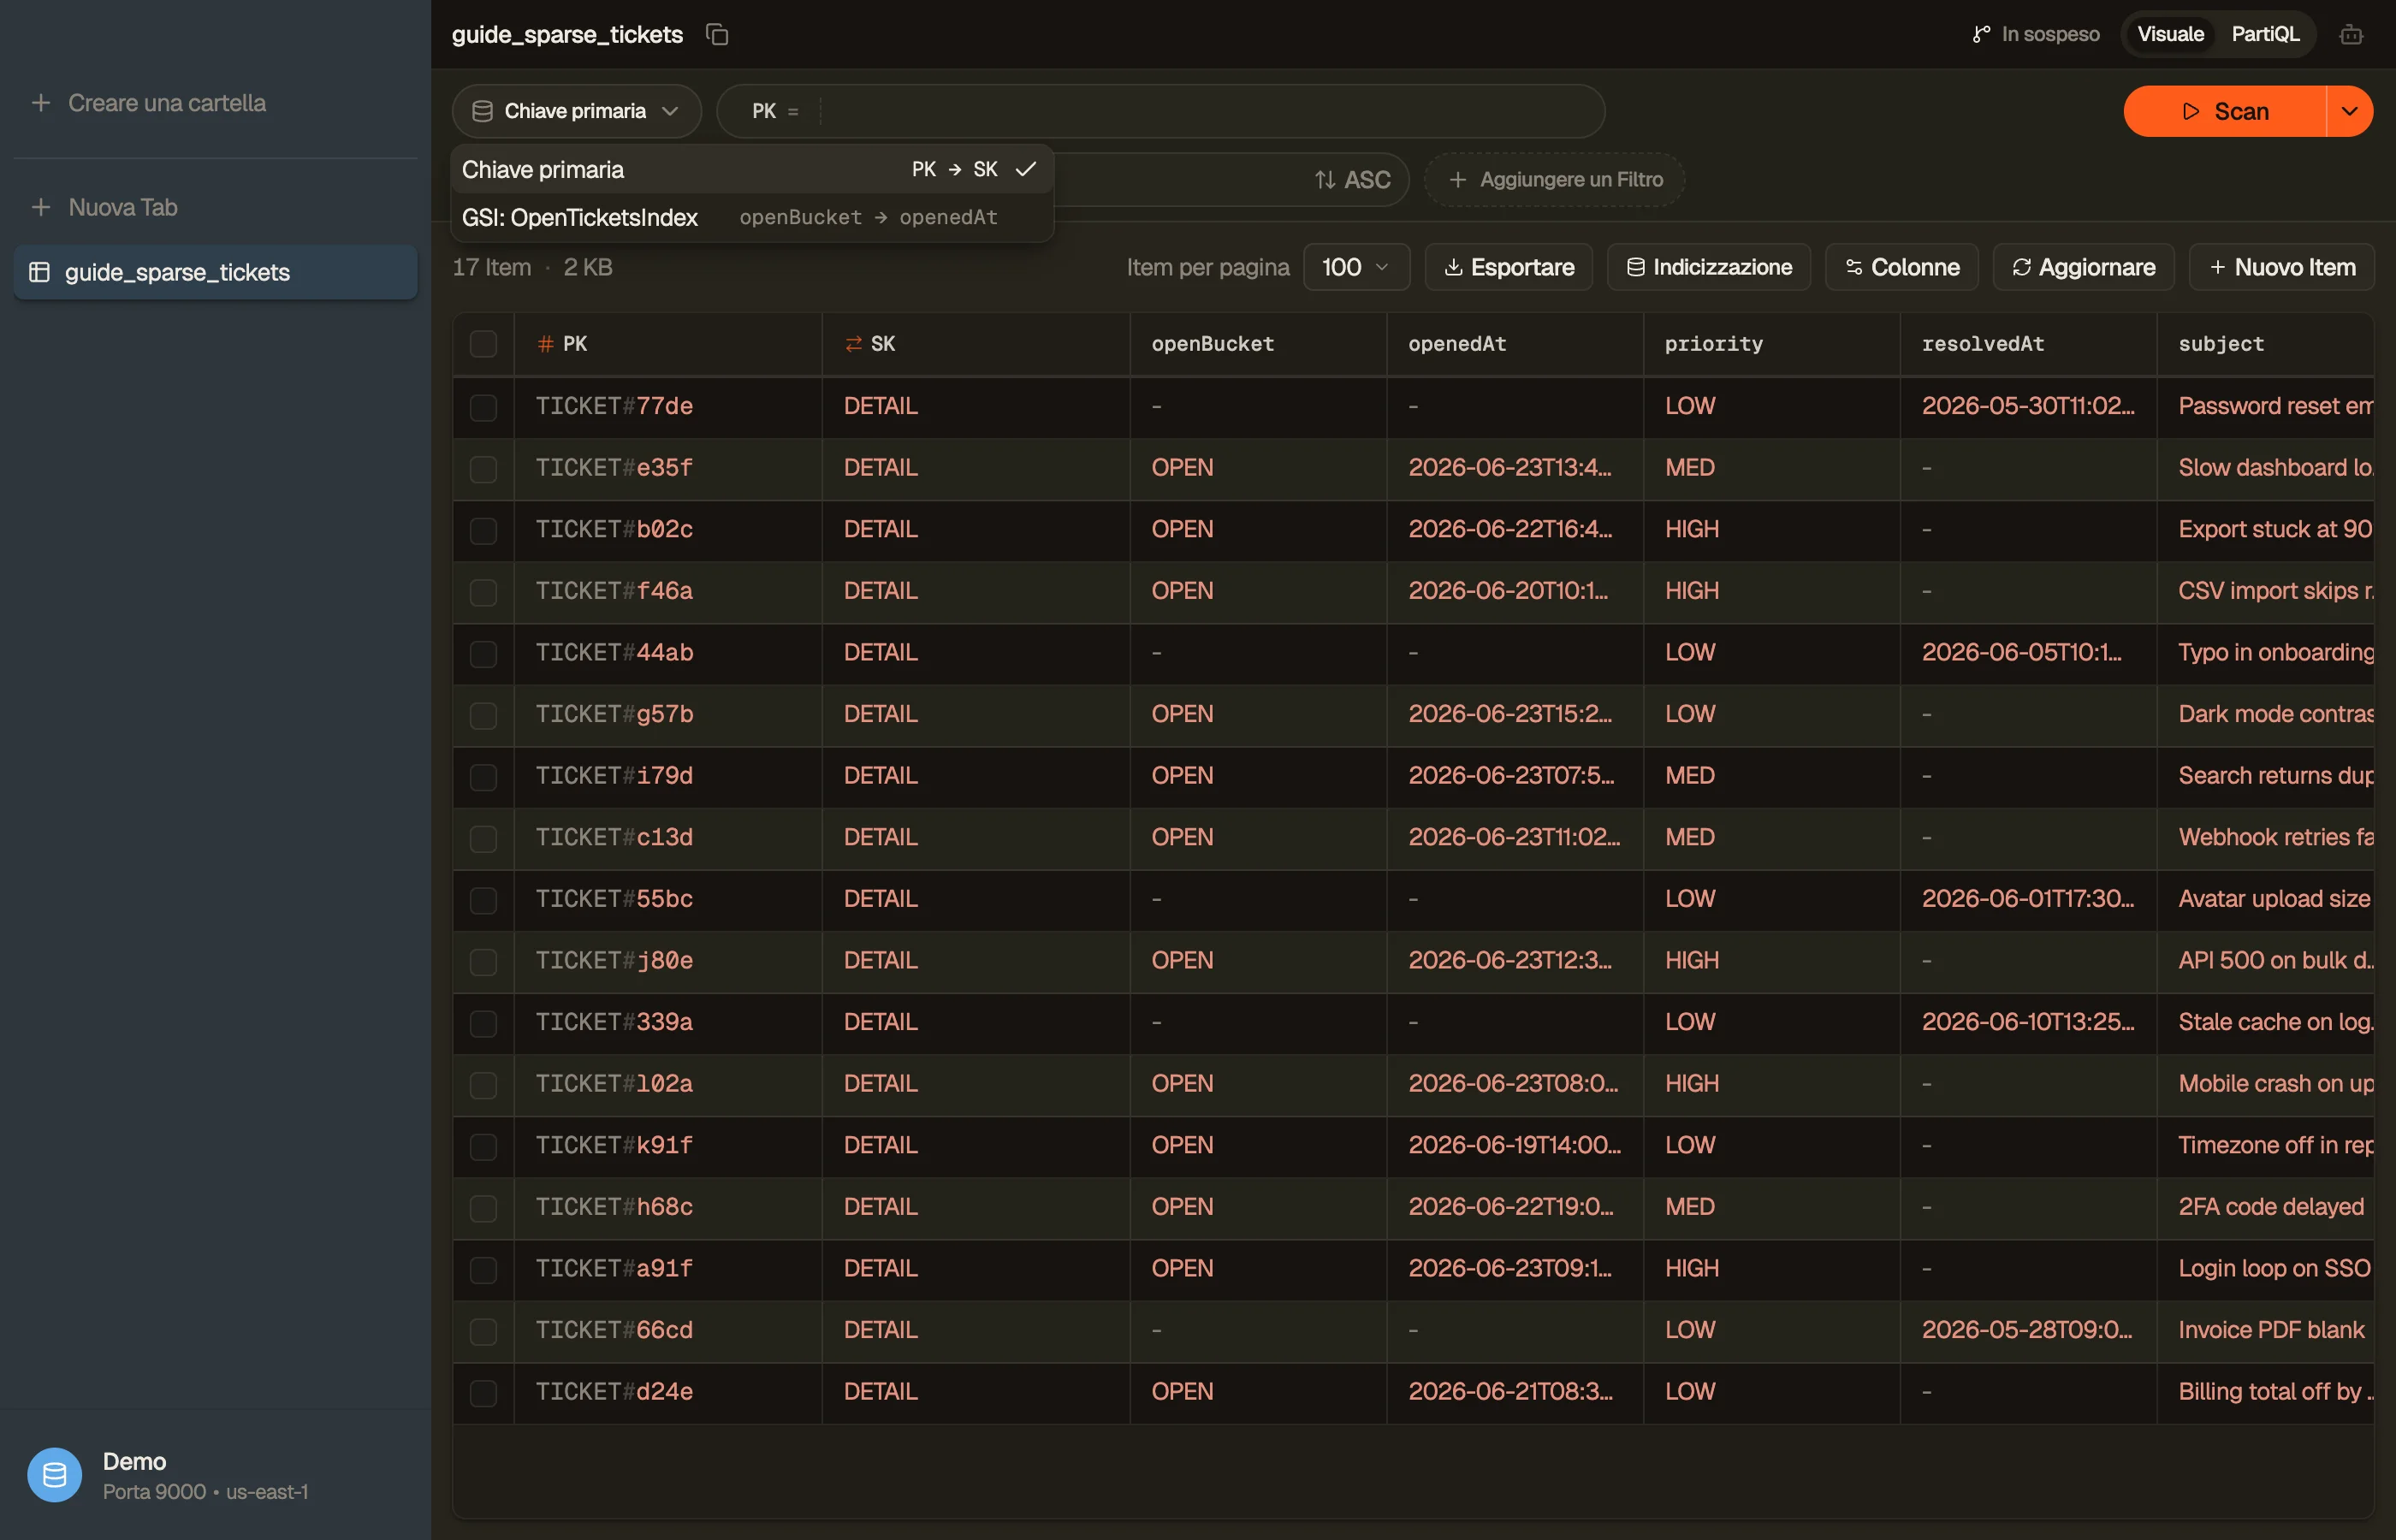This screenshot has width=2396, height=1540.
Task: Run the Scan button
Action: [2224, 111]
